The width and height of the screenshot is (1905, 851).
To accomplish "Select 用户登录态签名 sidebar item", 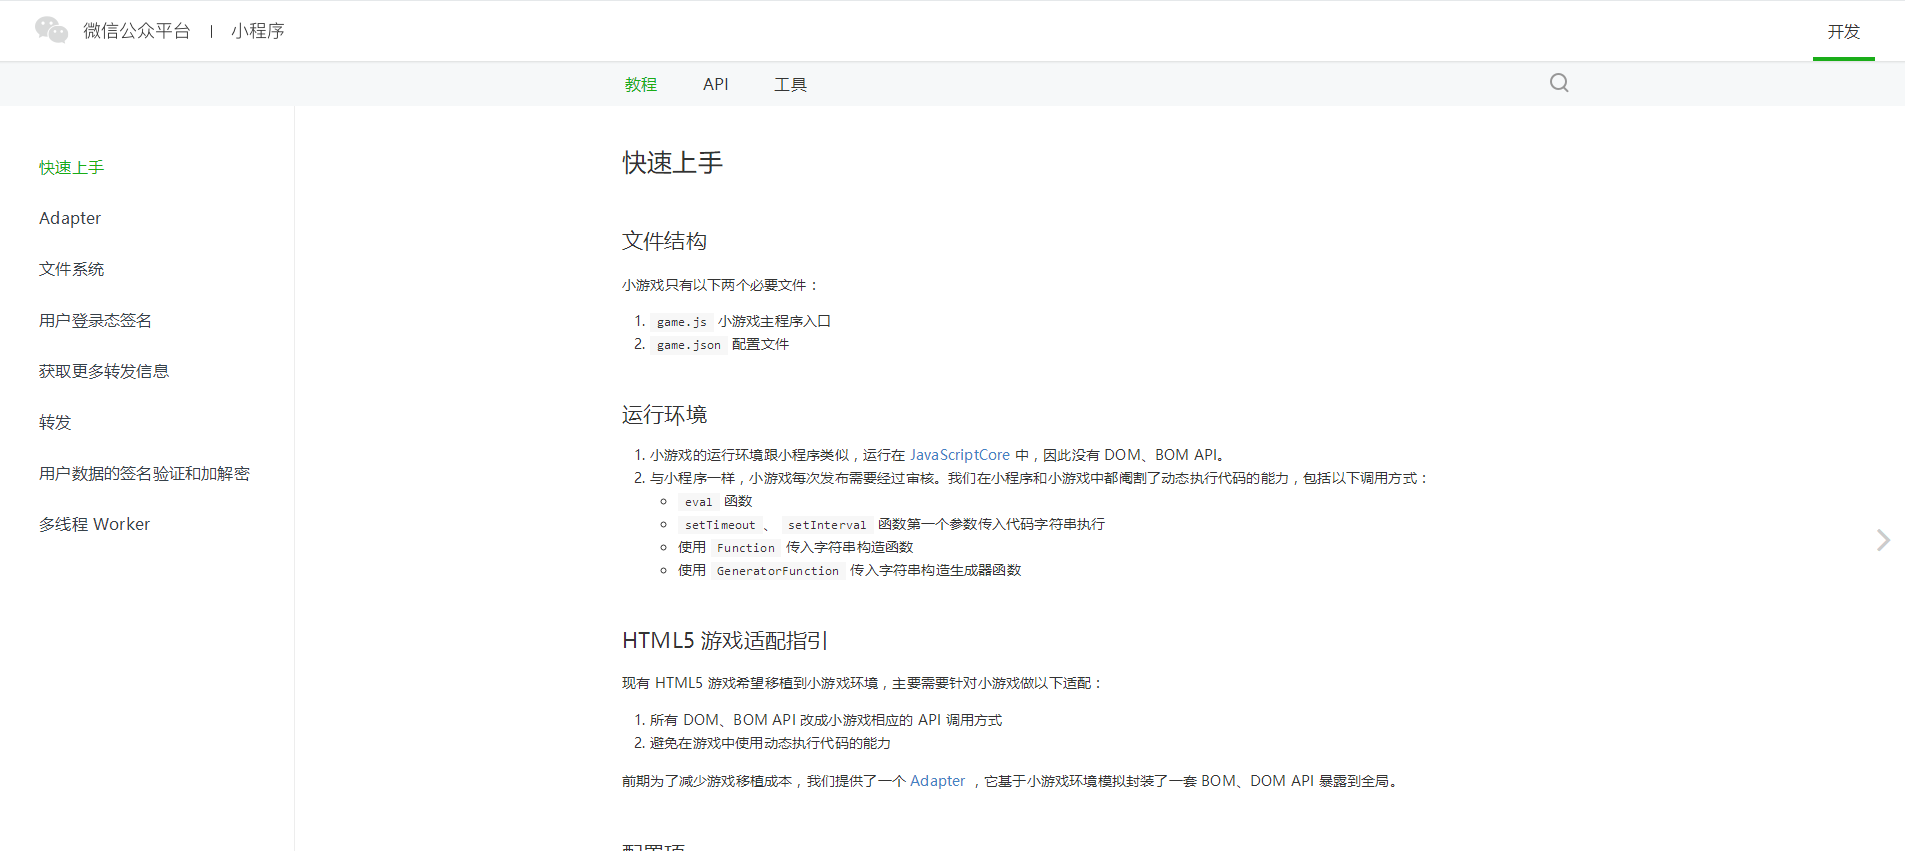I will 96,320.
